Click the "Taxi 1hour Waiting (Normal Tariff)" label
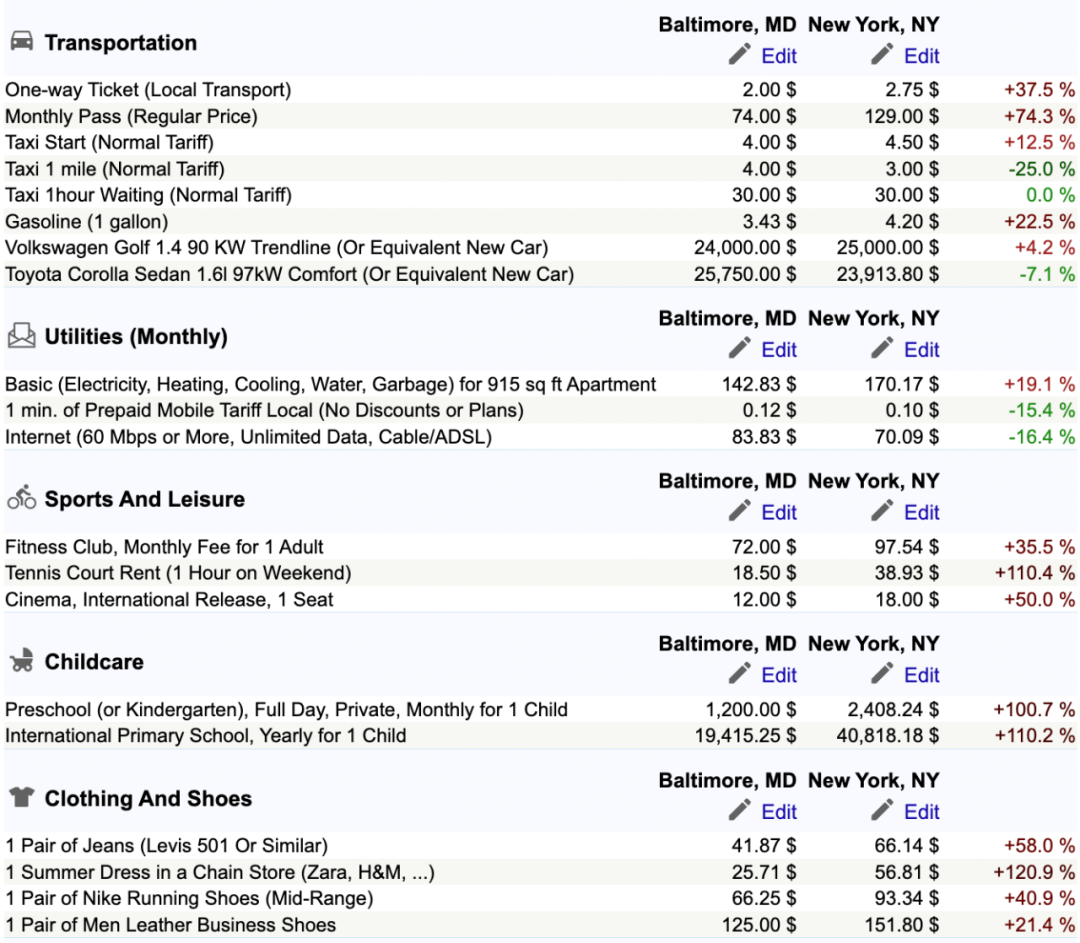Image resolution: width=1080 pixels, height=943 pixels. click(x=148, y=196)
